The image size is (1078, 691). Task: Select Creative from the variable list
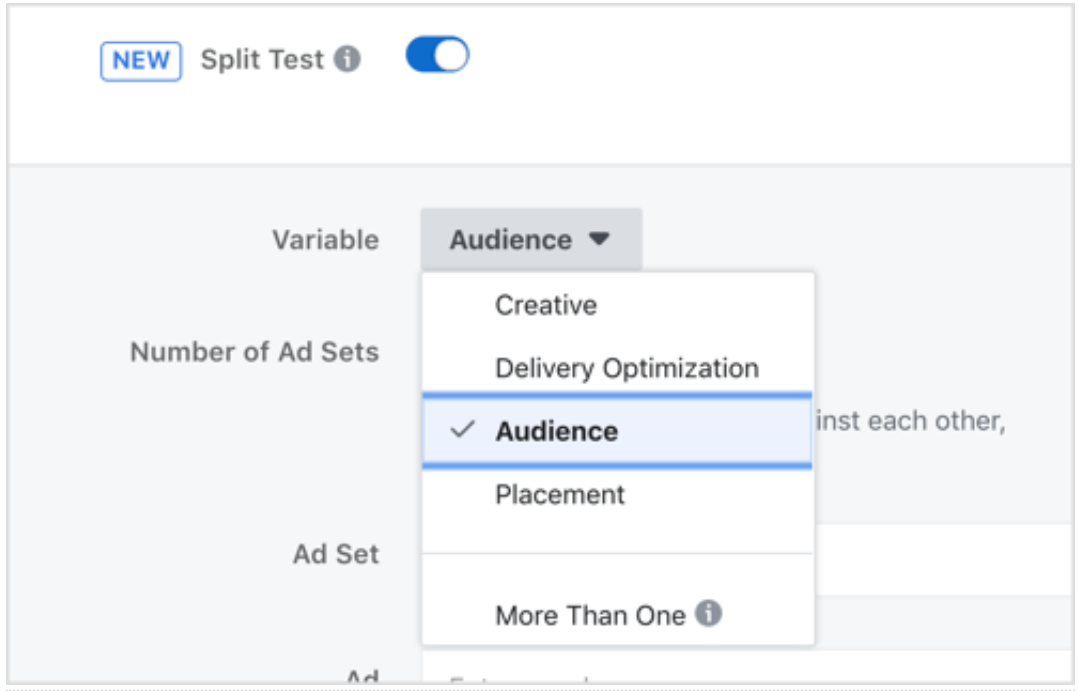pos(546,305)
